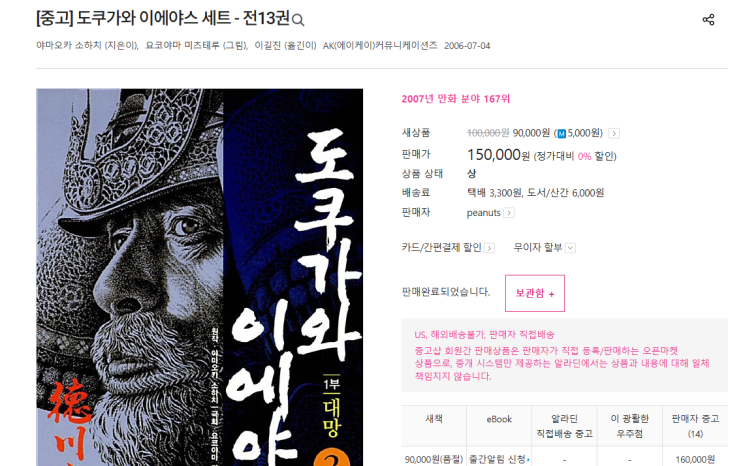Enlarge the book cover image

pyautogui.click(x=199, y=277)
